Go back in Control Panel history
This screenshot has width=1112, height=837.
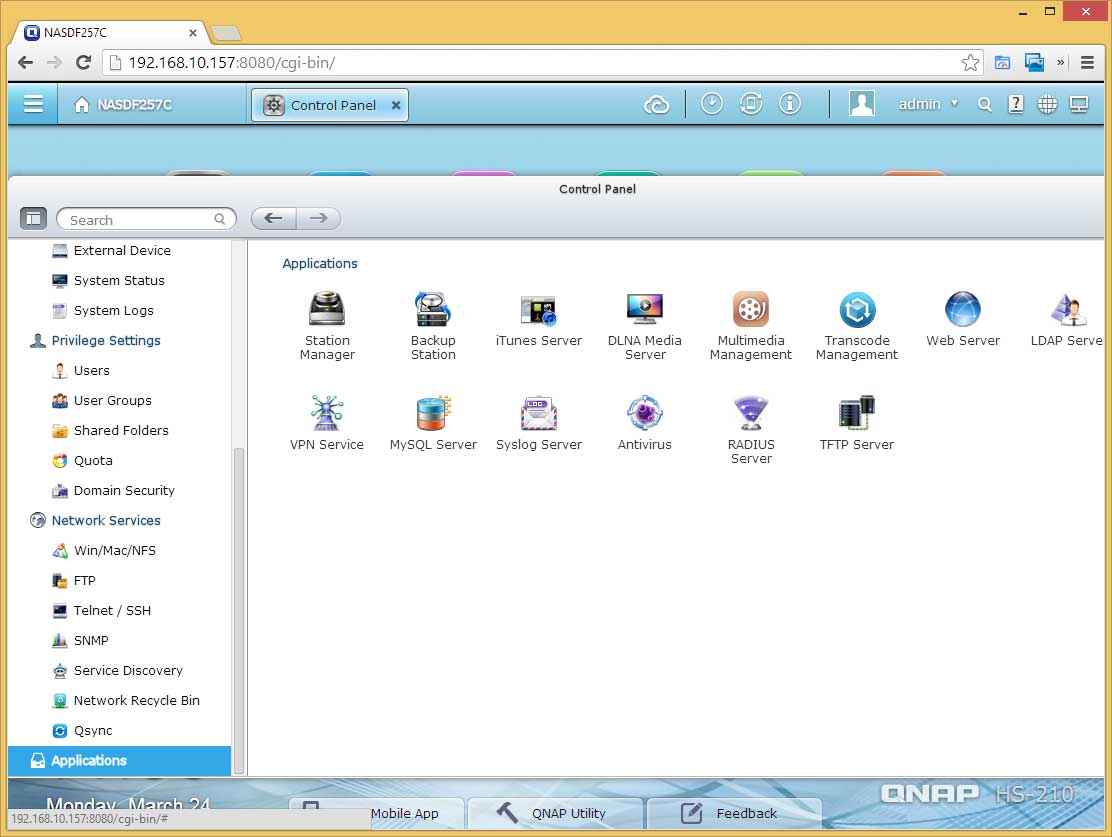click(x=274, y=218)
